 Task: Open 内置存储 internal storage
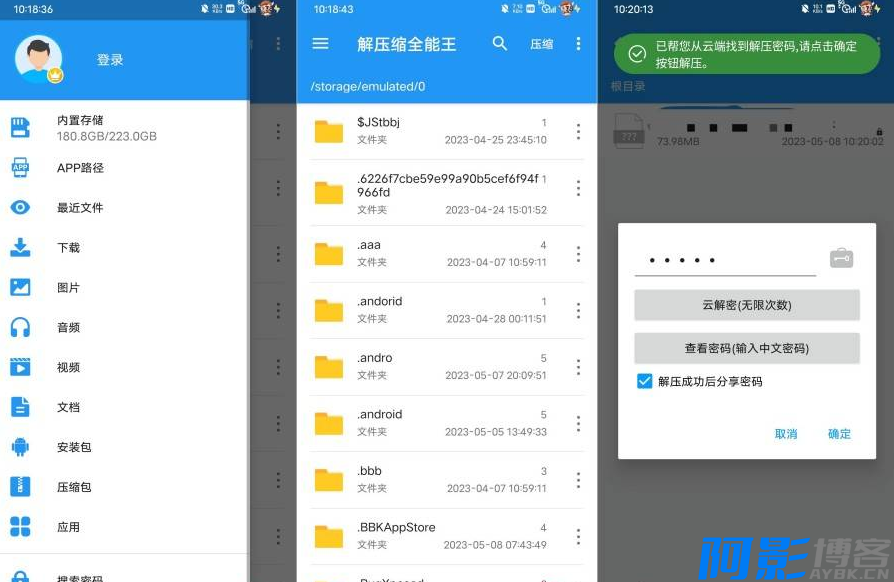(x=124, y=128)
